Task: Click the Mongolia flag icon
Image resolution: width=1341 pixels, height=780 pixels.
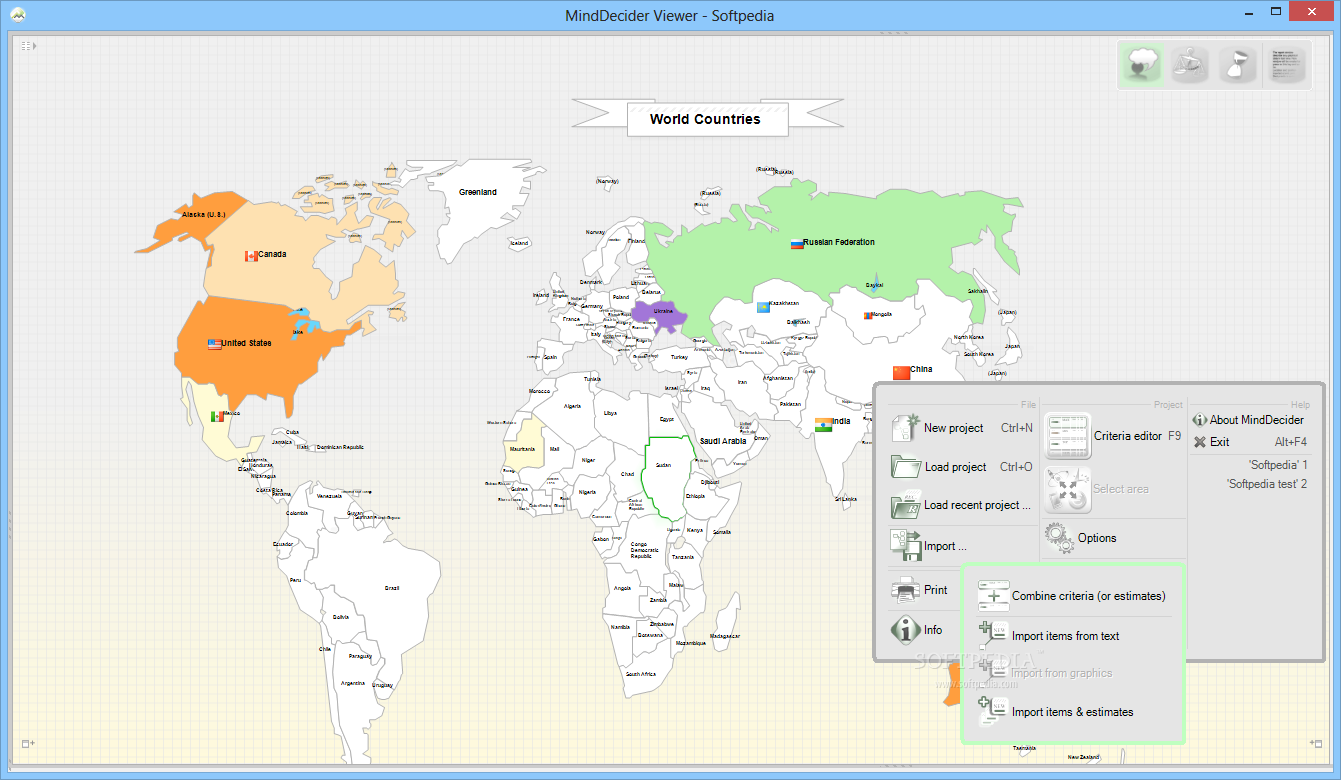Action: point(868,316)
